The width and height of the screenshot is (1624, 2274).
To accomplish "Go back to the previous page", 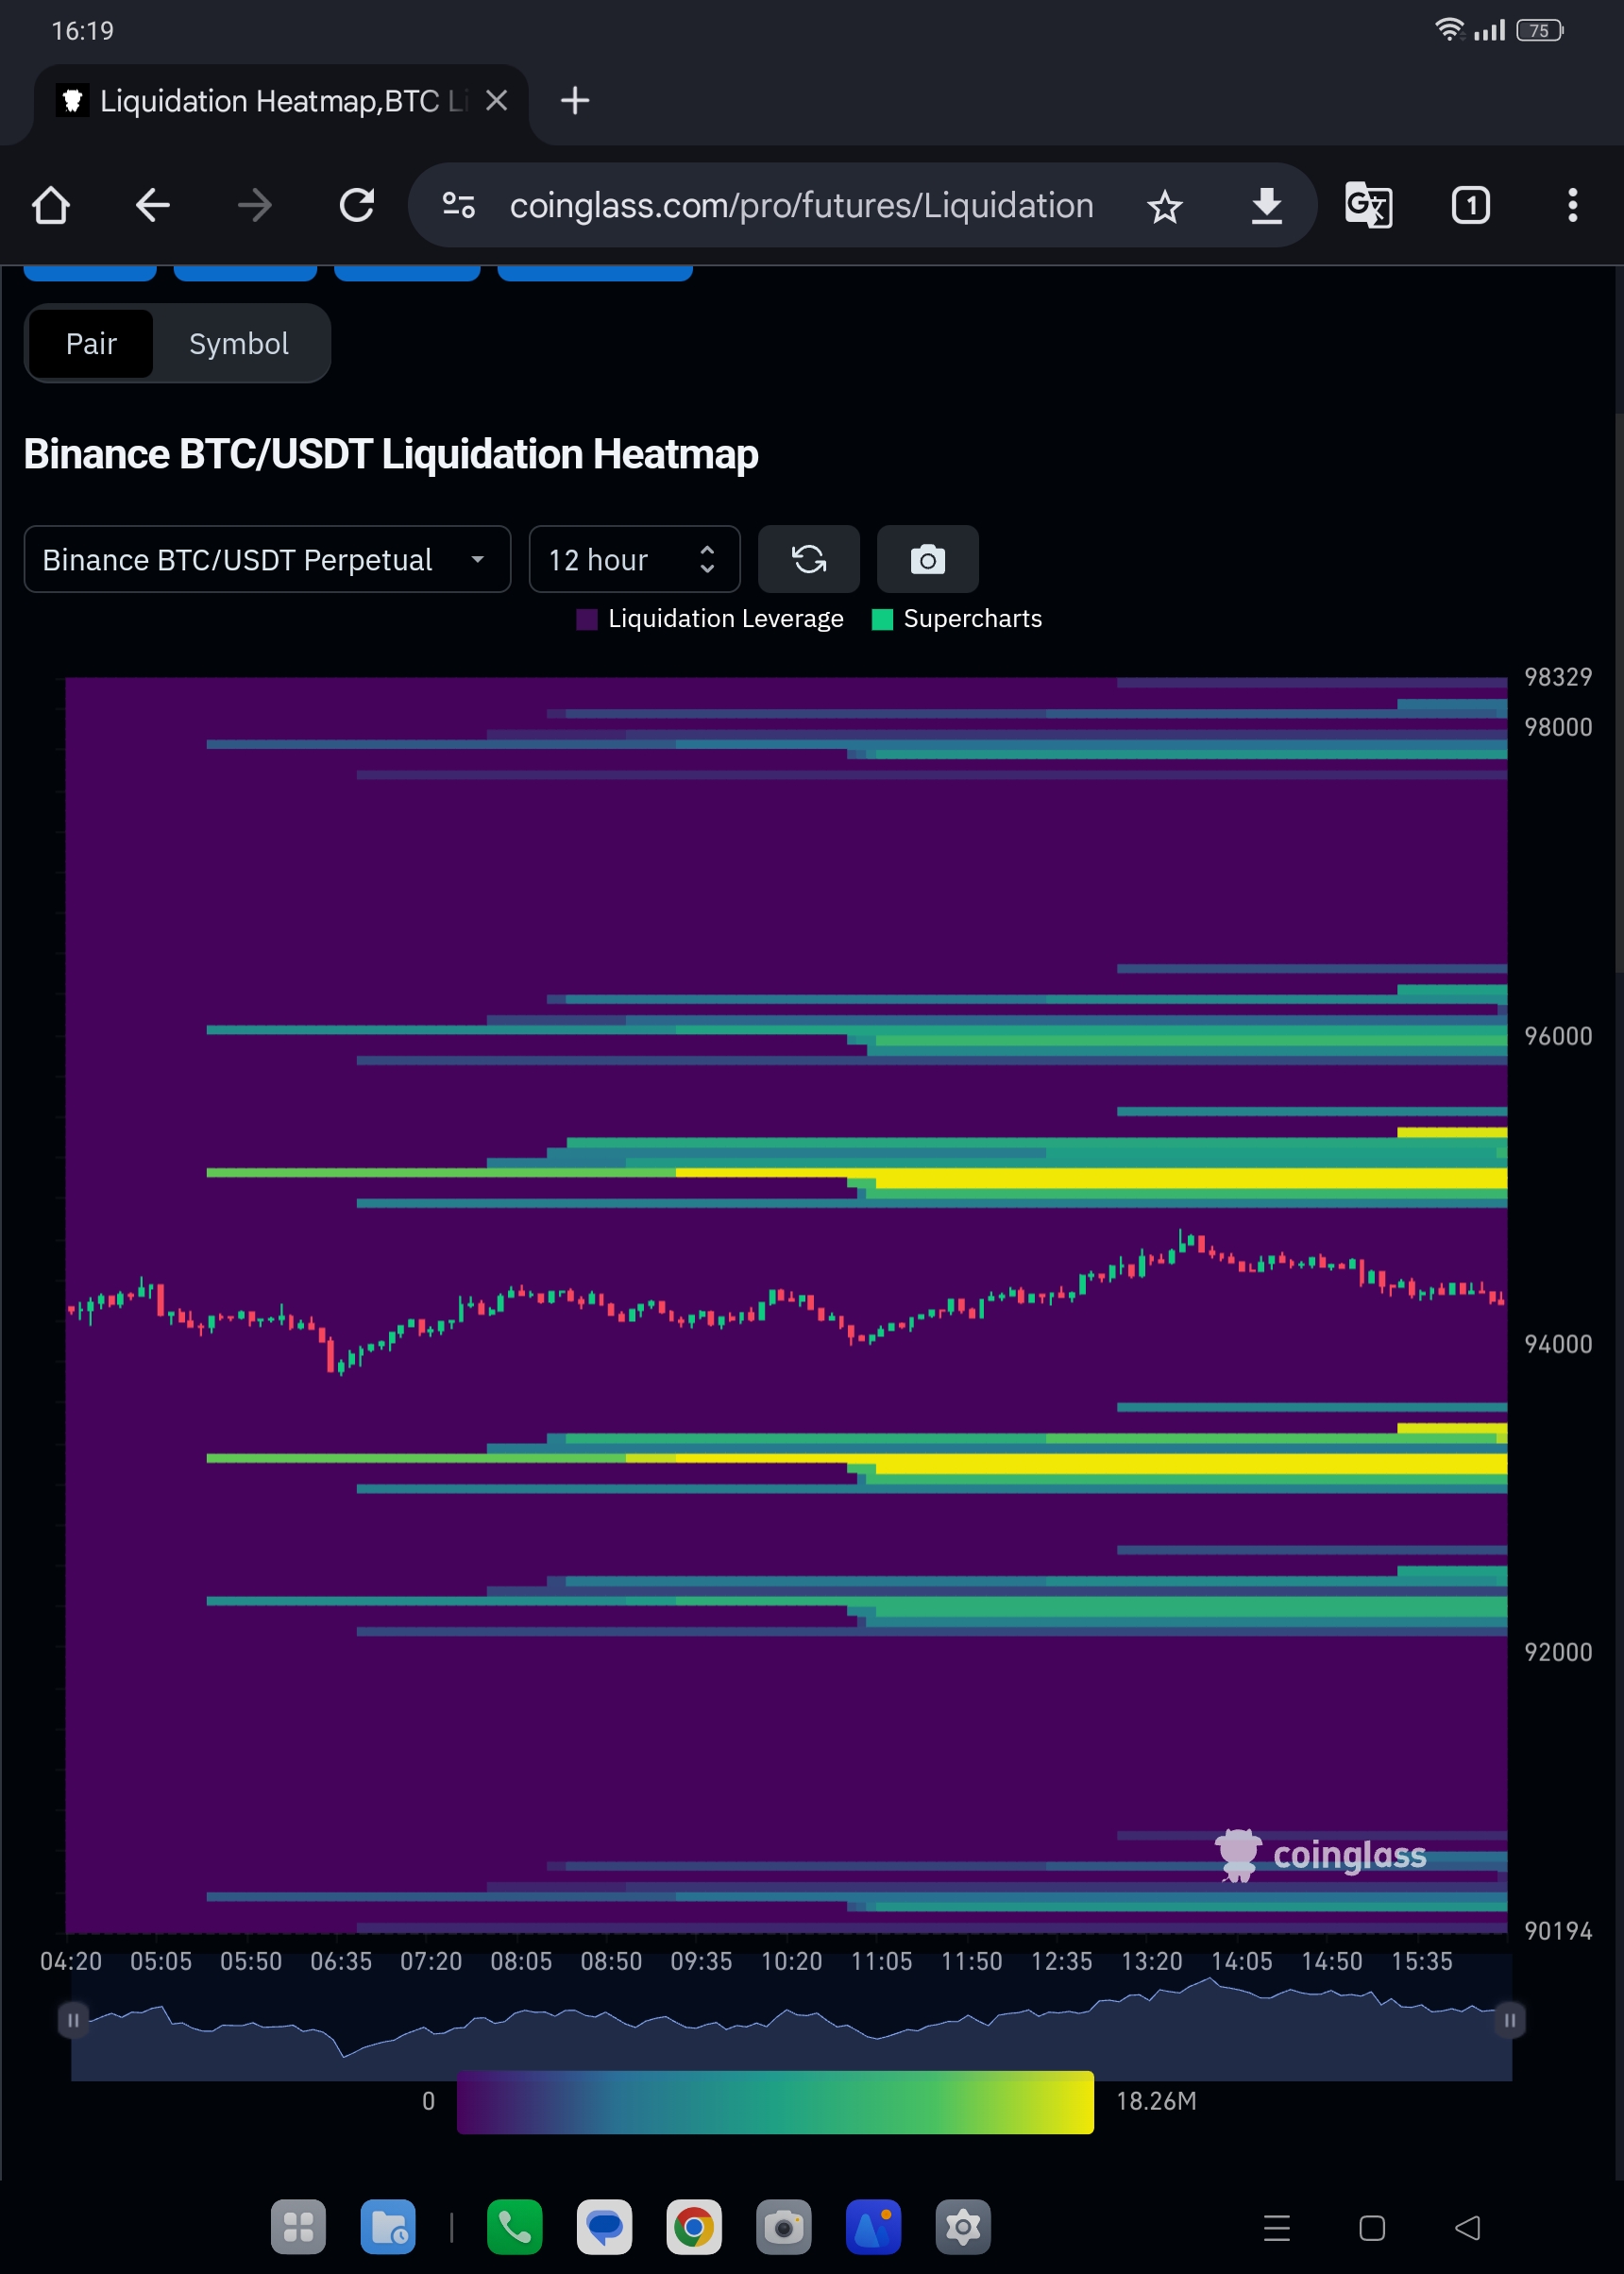I will [x=153, y=206].
